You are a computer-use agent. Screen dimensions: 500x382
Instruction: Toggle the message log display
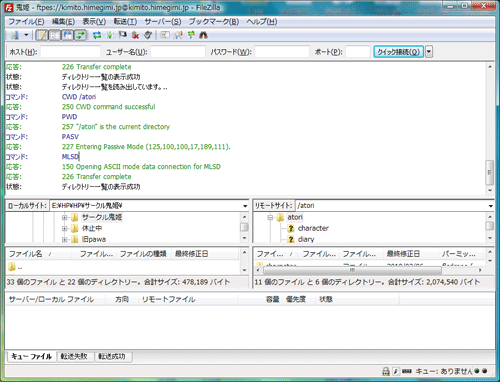(x=42, y=35)
